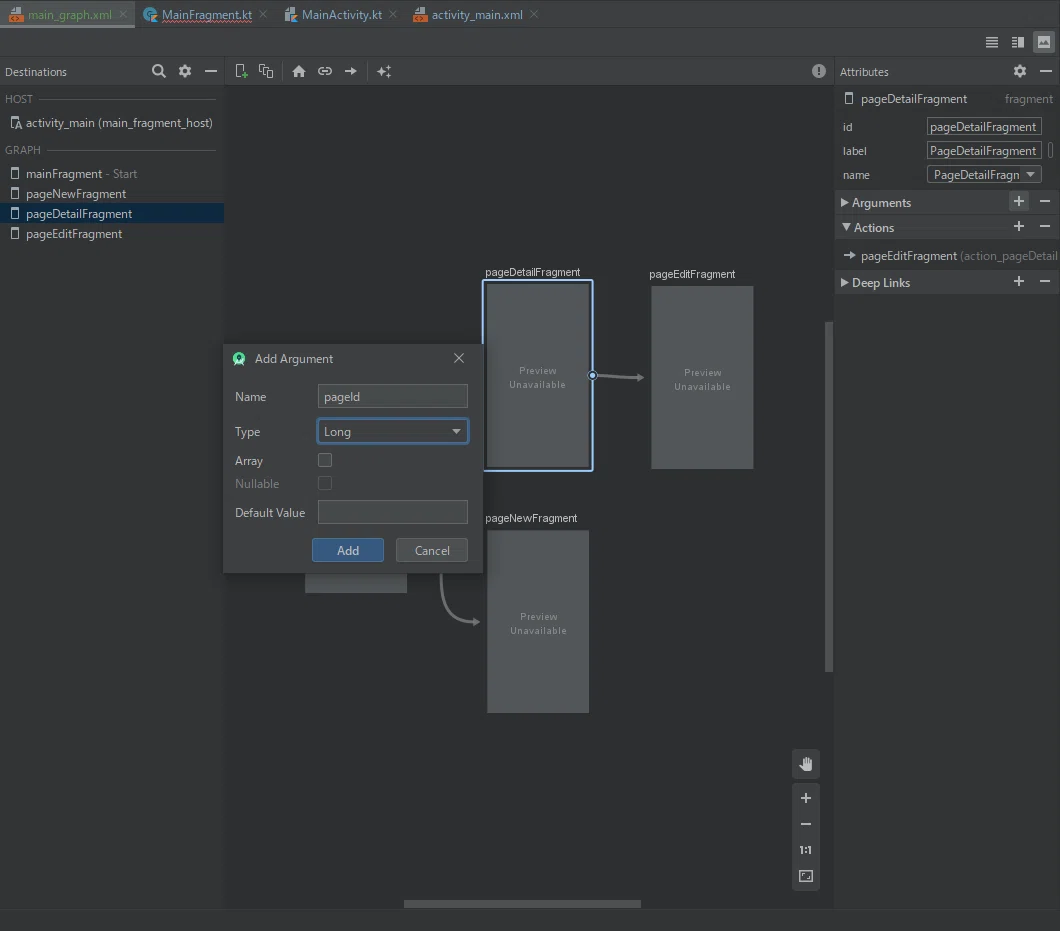Open the Type dropdown showing Long
This screenshot has height=931, width=1060.
click(x=393, y=431)
